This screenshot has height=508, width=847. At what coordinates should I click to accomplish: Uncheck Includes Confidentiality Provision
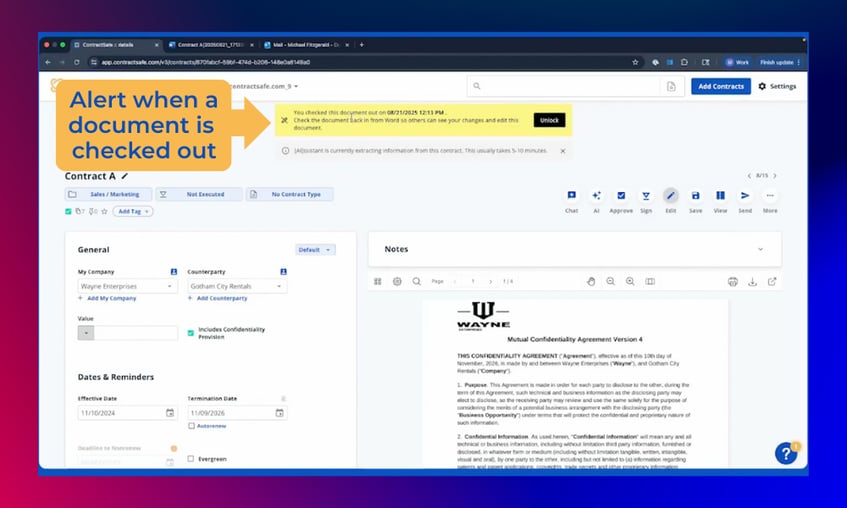point(191,333)
